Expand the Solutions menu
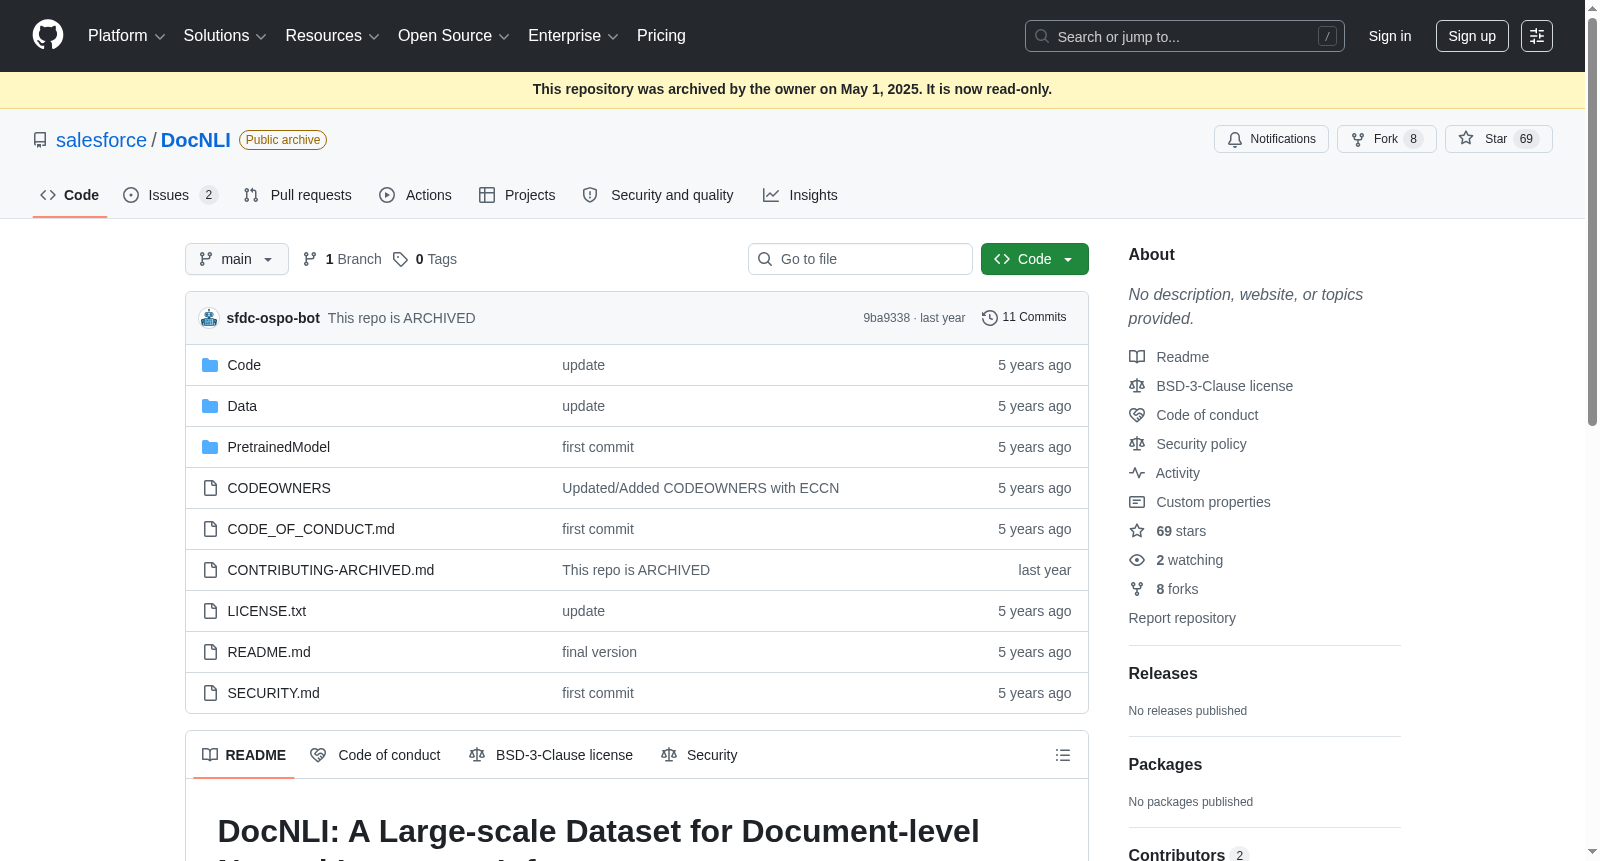Viewport: 1600px width, 861px height. pos(225,36)
